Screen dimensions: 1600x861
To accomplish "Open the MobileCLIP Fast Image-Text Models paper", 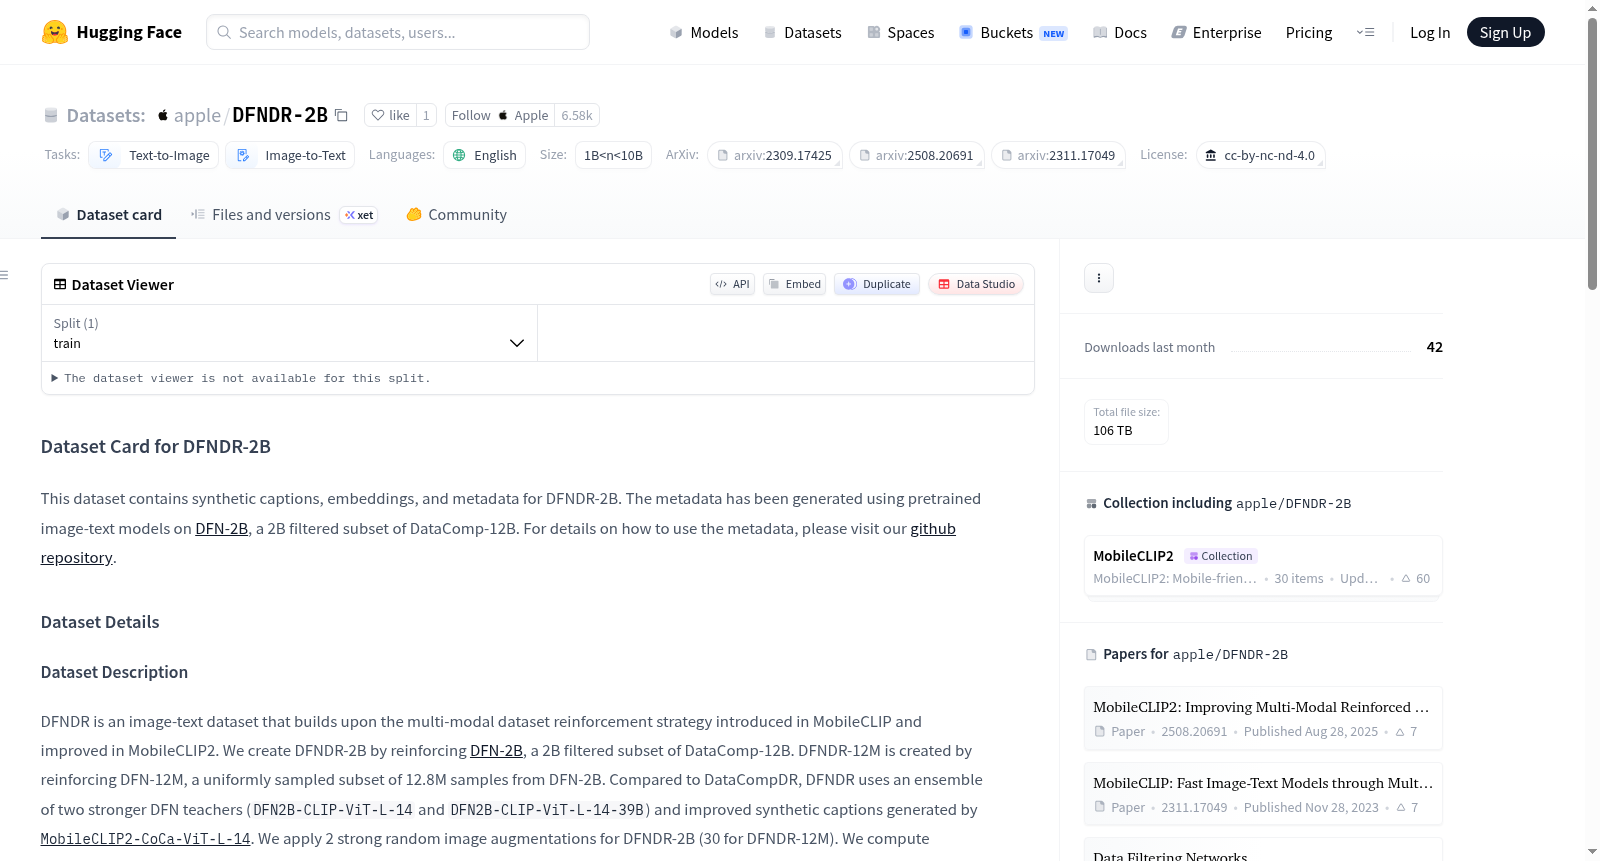I will [x=1263, y=794].
